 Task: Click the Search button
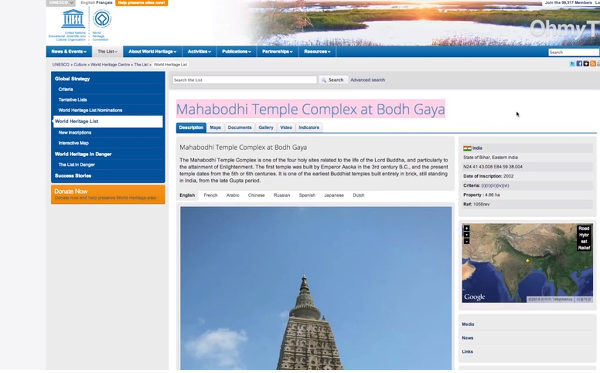point(333,80)
